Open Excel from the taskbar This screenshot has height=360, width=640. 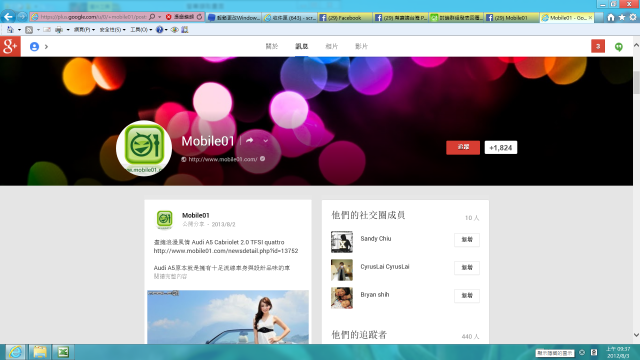pyautogui.click(x=63, y=352)
